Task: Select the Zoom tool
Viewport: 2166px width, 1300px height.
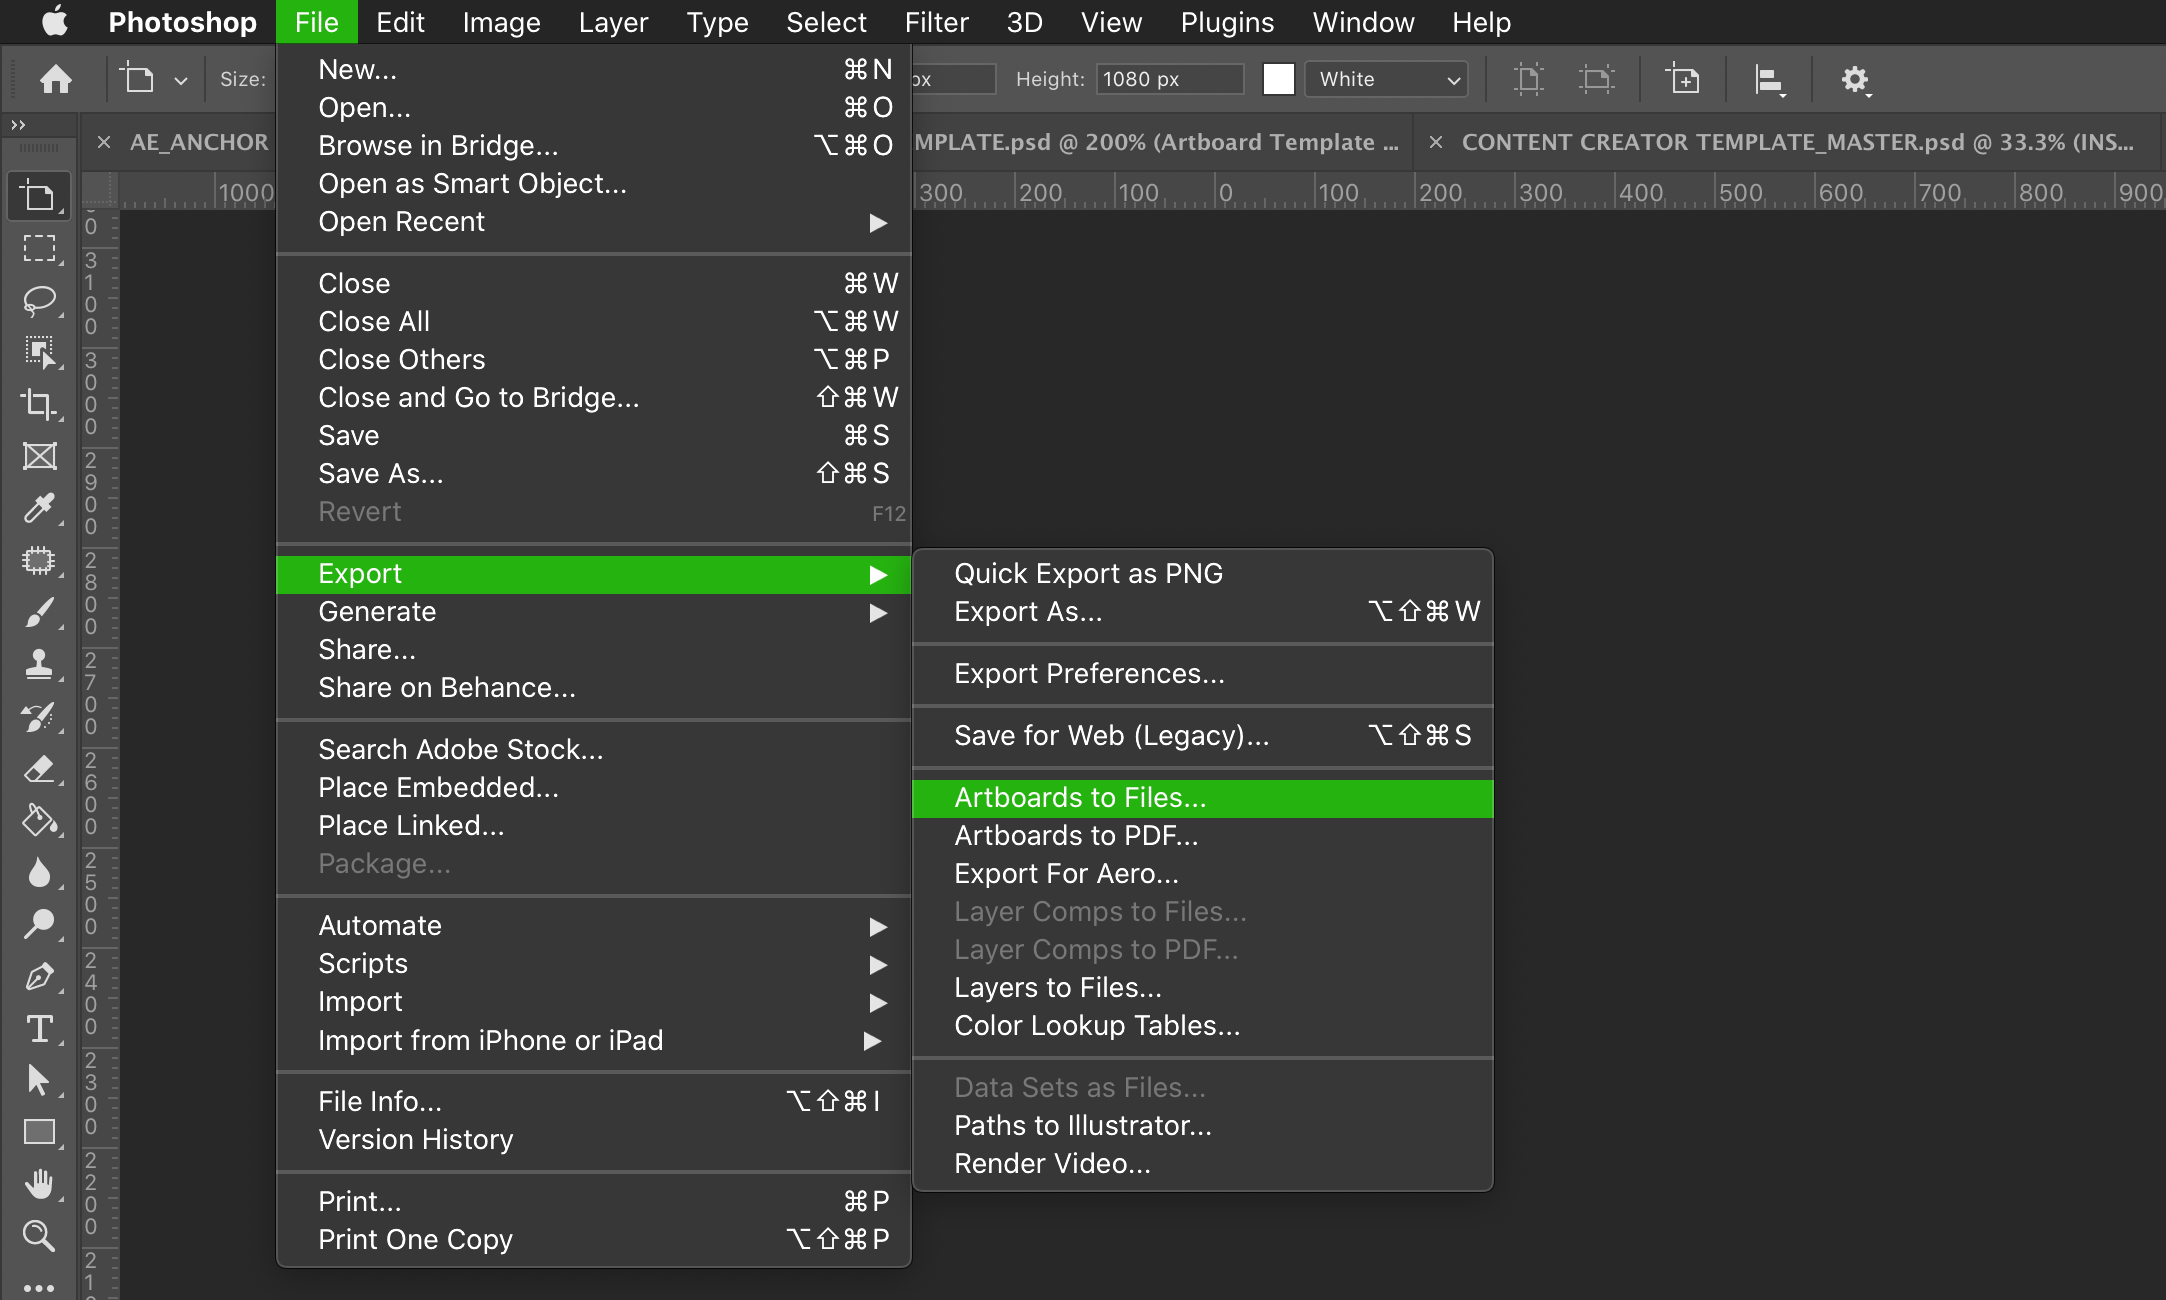Action: pos(39,1236)
